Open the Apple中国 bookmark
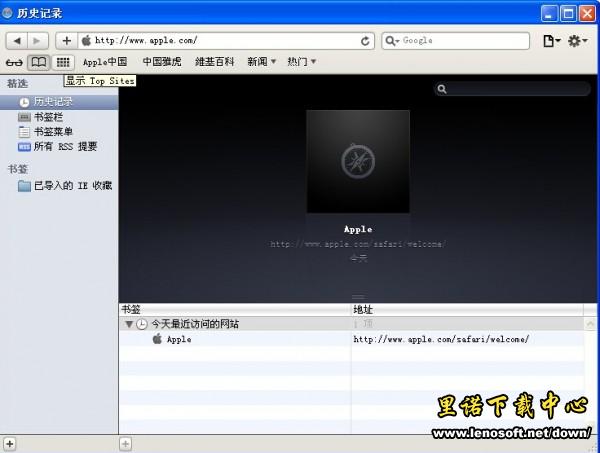600x453 pixels. click(x=105, y=62)
